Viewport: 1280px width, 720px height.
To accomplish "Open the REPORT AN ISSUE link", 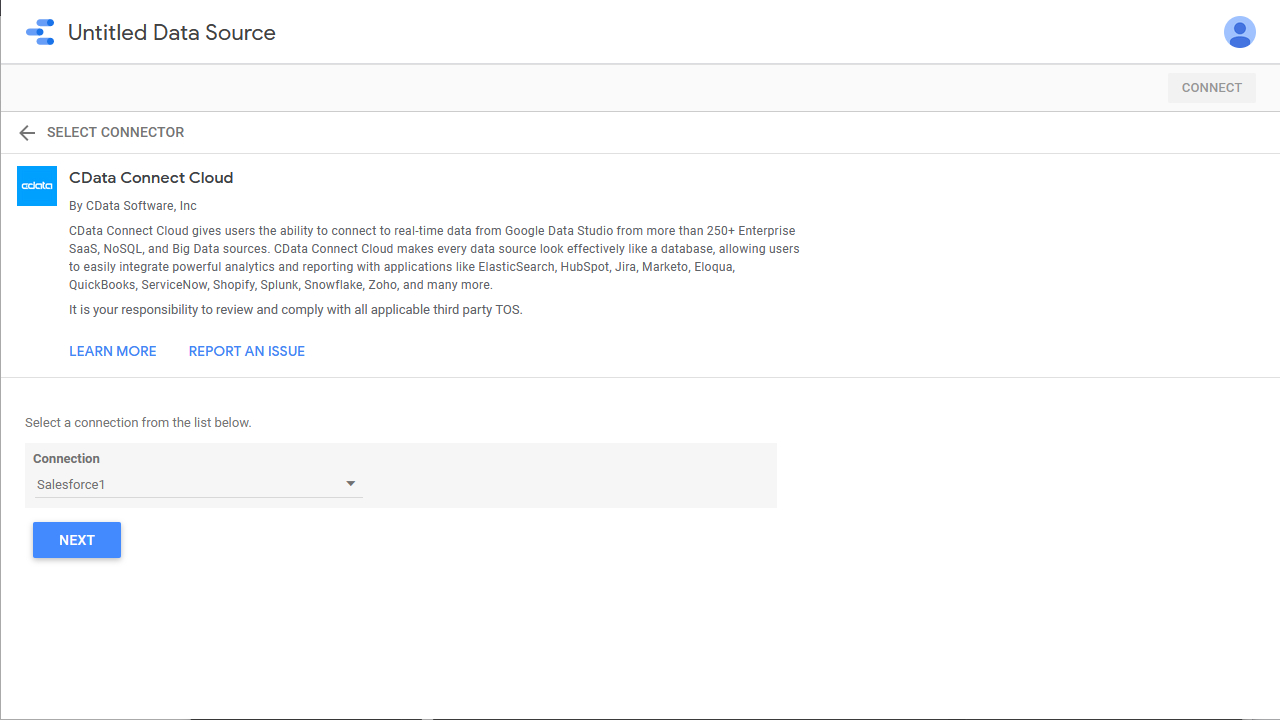I will (247, 351).
